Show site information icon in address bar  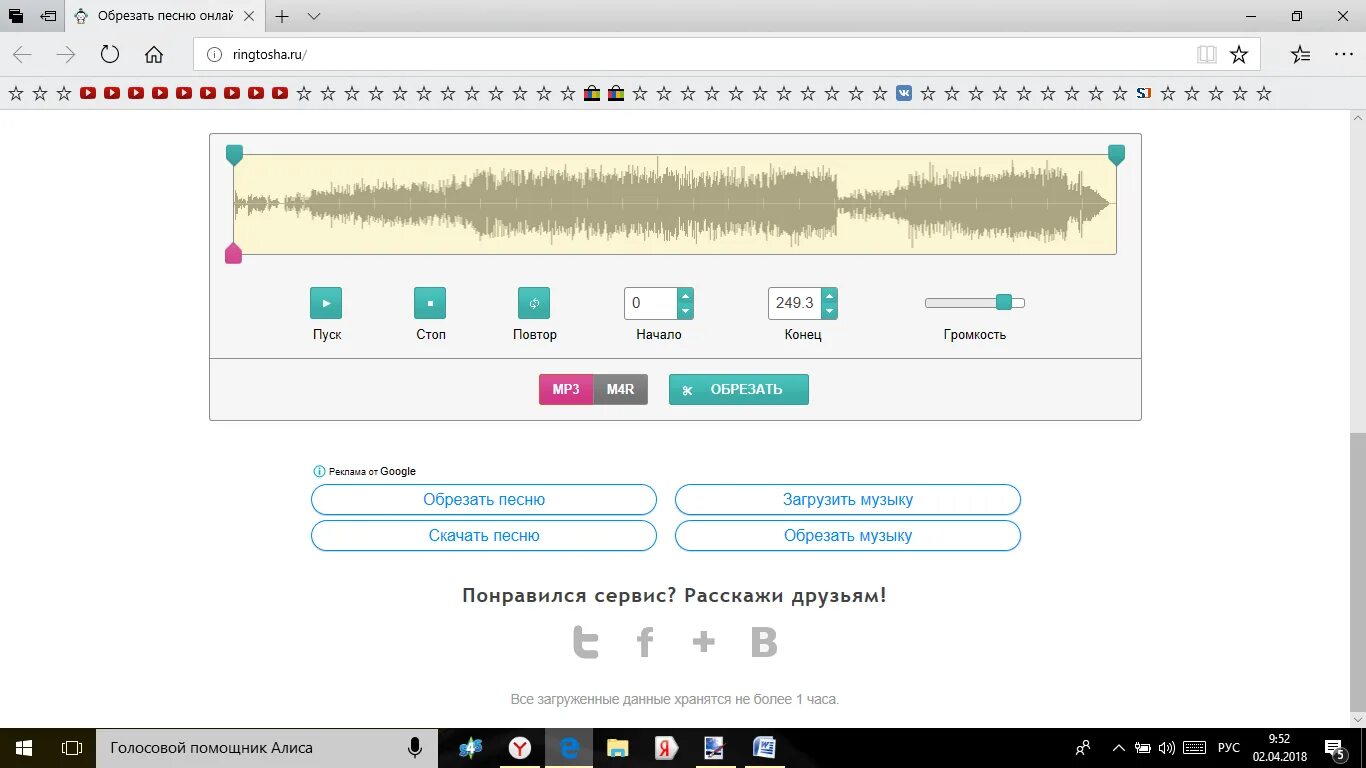[213, 55]
